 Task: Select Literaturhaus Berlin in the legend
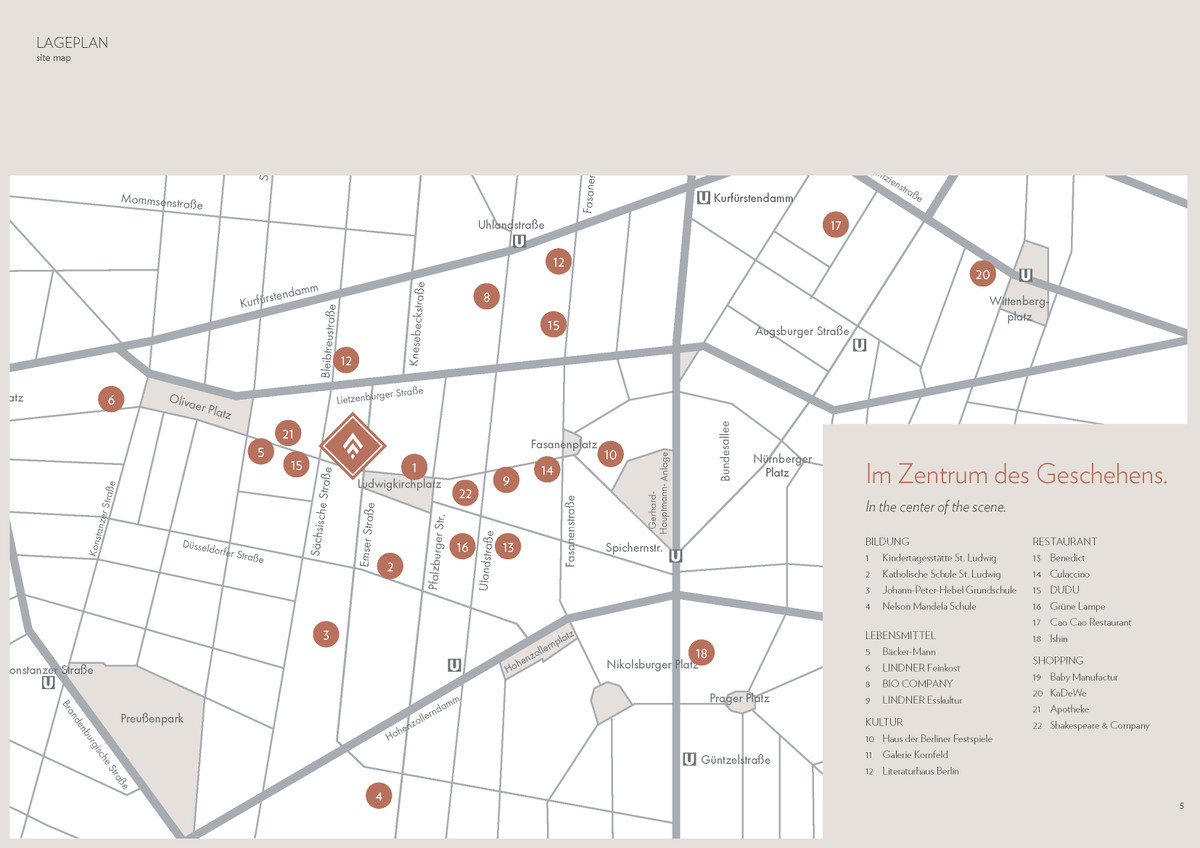[x=920, y=771]
